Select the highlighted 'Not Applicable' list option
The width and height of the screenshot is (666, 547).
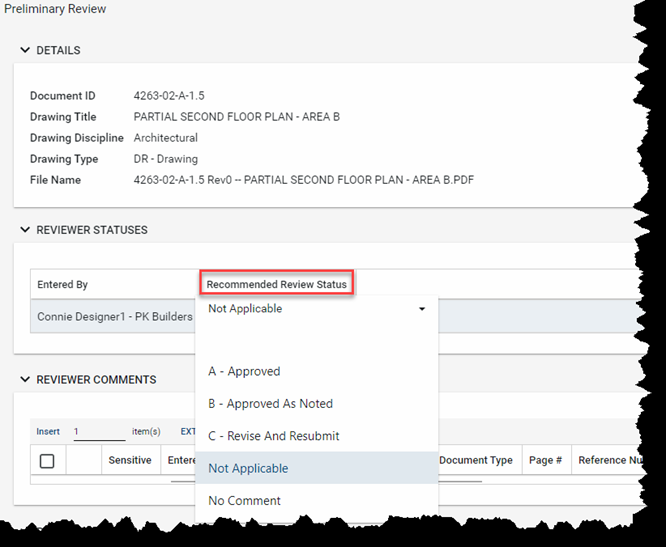point(248,468)
